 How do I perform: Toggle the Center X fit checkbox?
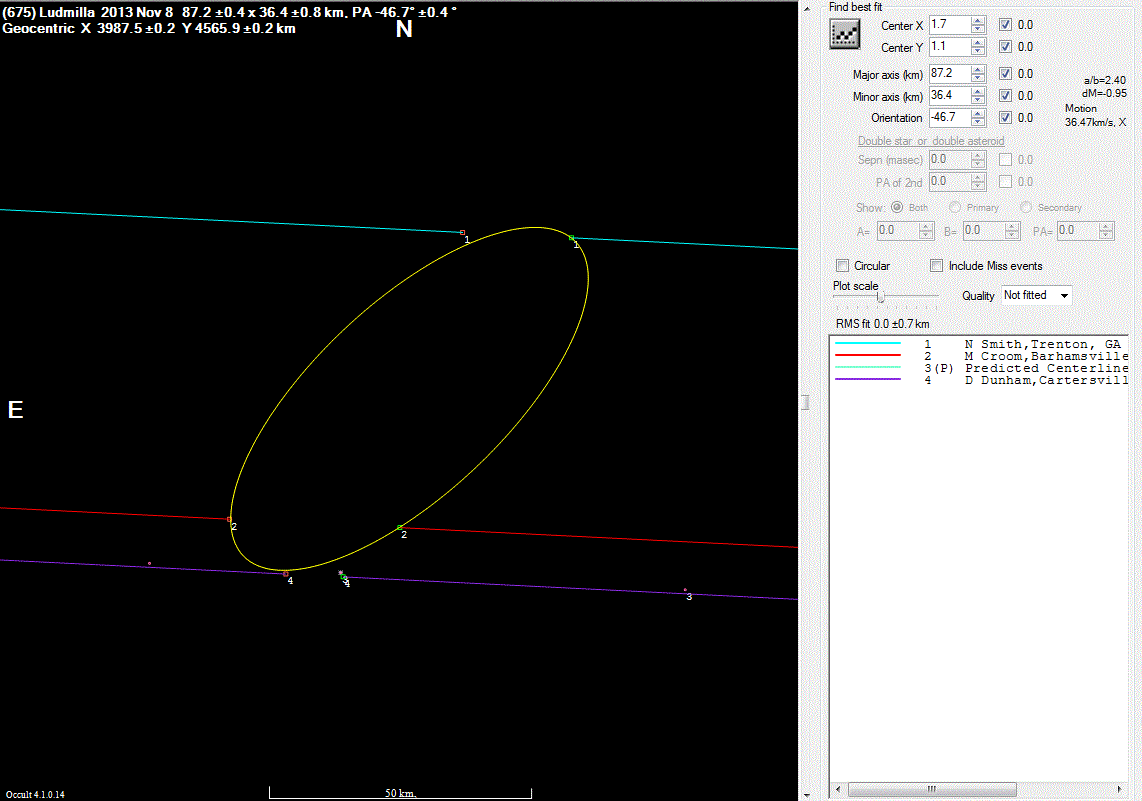pos(1005,25)
